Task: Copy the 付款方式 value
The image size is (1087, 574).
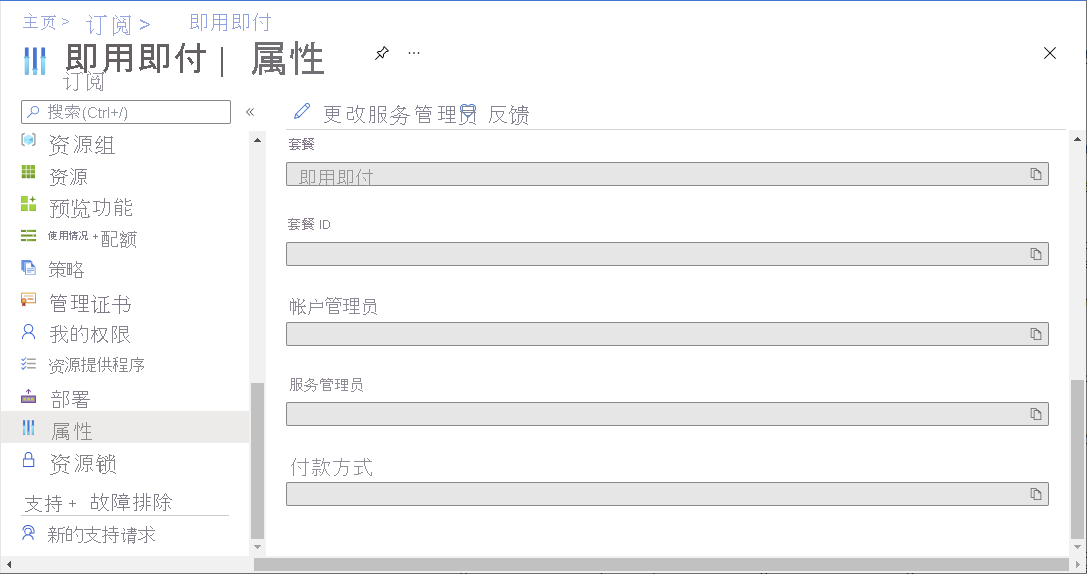Action: (x=1036, y=494)
